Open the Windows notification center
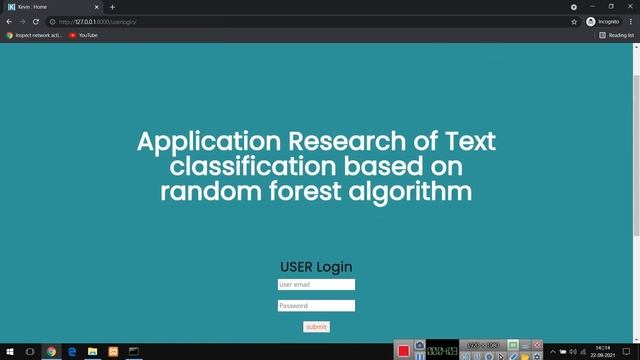 coord(627,351)
